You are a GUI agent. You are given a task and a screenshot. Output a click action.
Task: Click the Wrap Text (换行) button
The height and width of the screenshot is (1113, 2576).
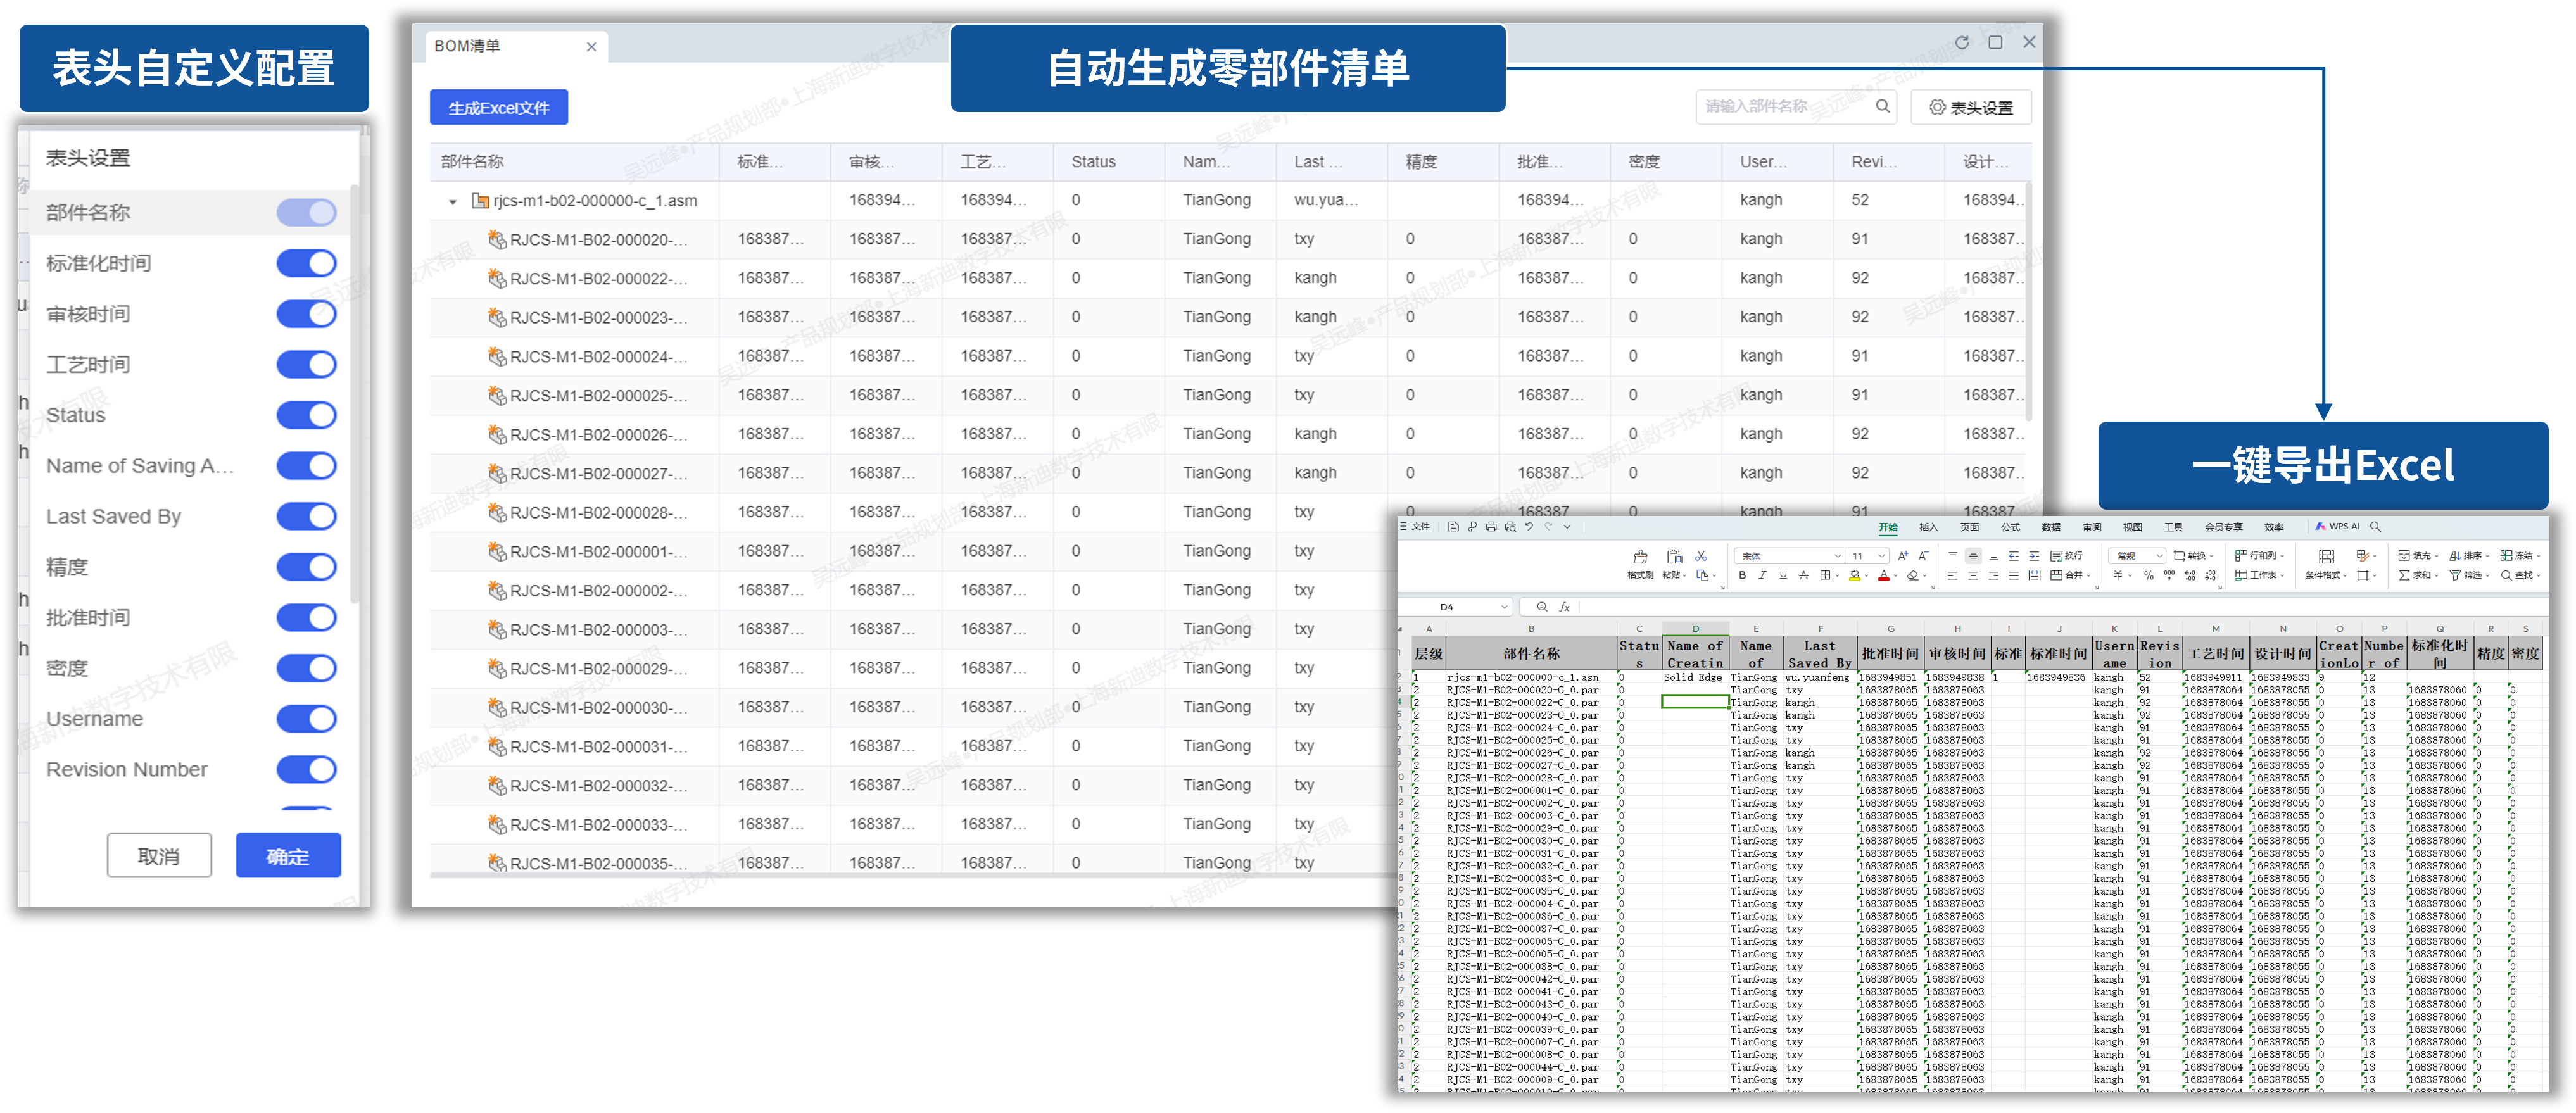click(2066, 556)
